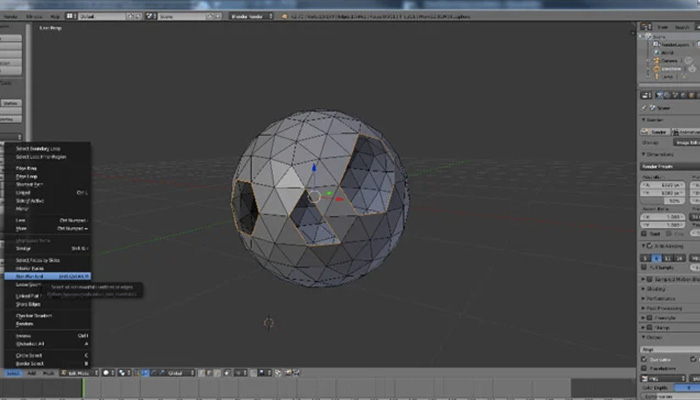
Task: Choose Non Manifold in Select menu
Action: pyautogui.click(x=48, y=276)
